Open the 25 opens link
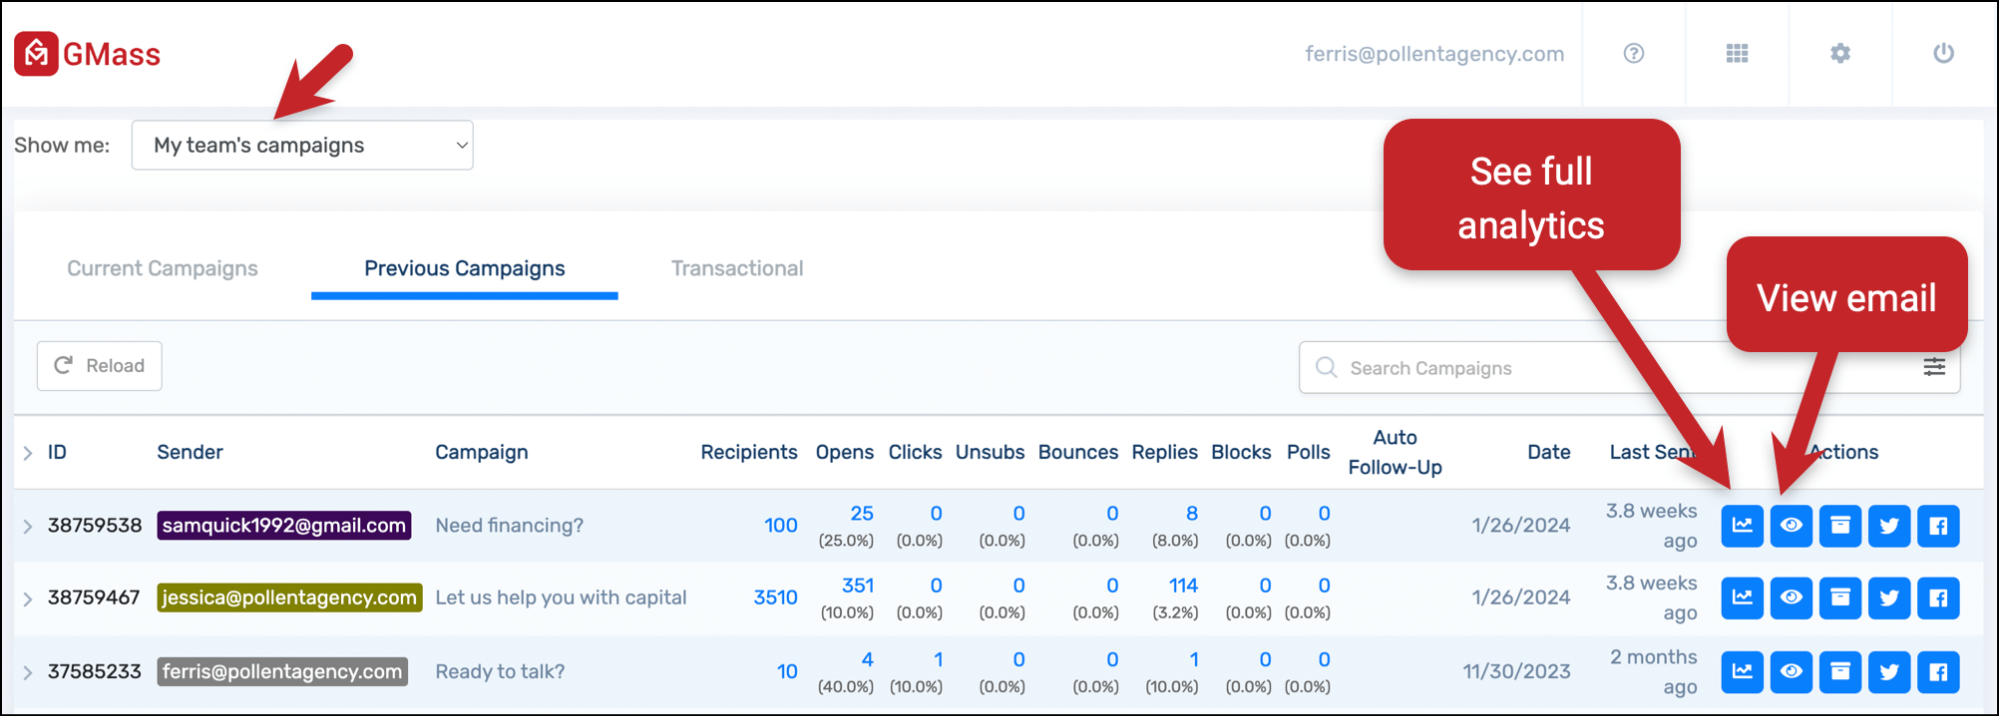 [x=861, y=514]
